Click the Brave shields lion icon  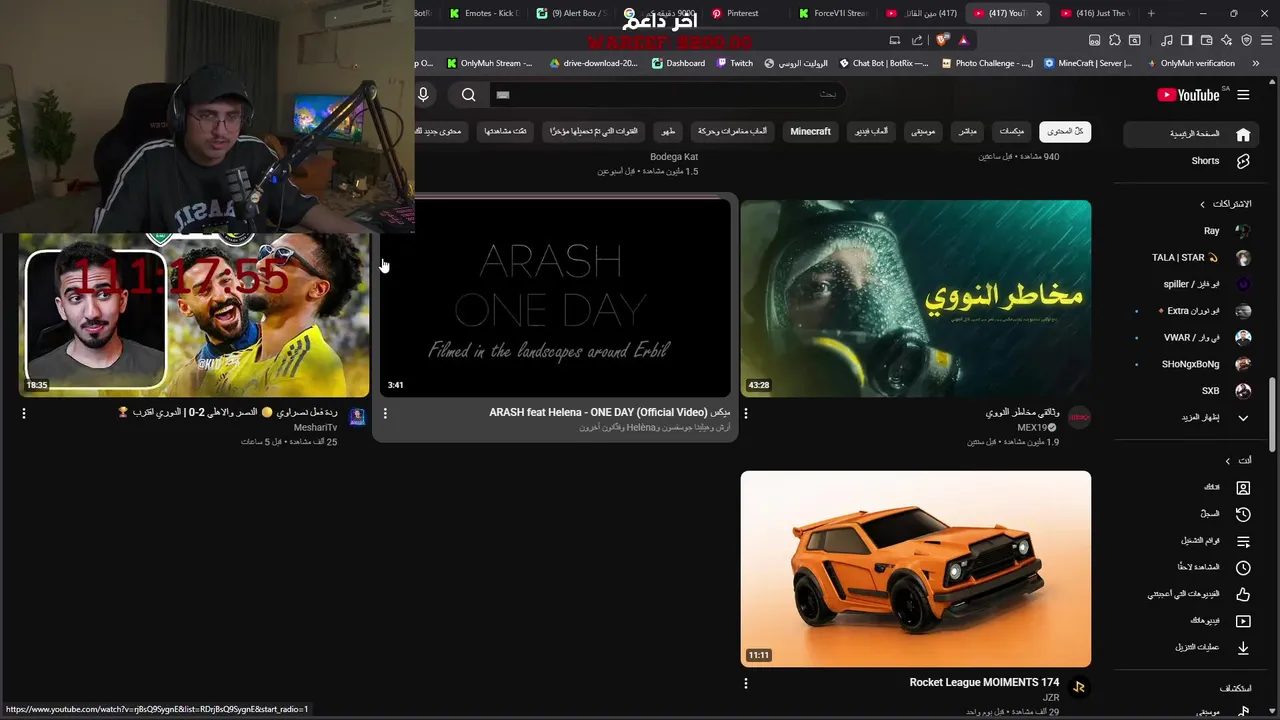[942, 40]
